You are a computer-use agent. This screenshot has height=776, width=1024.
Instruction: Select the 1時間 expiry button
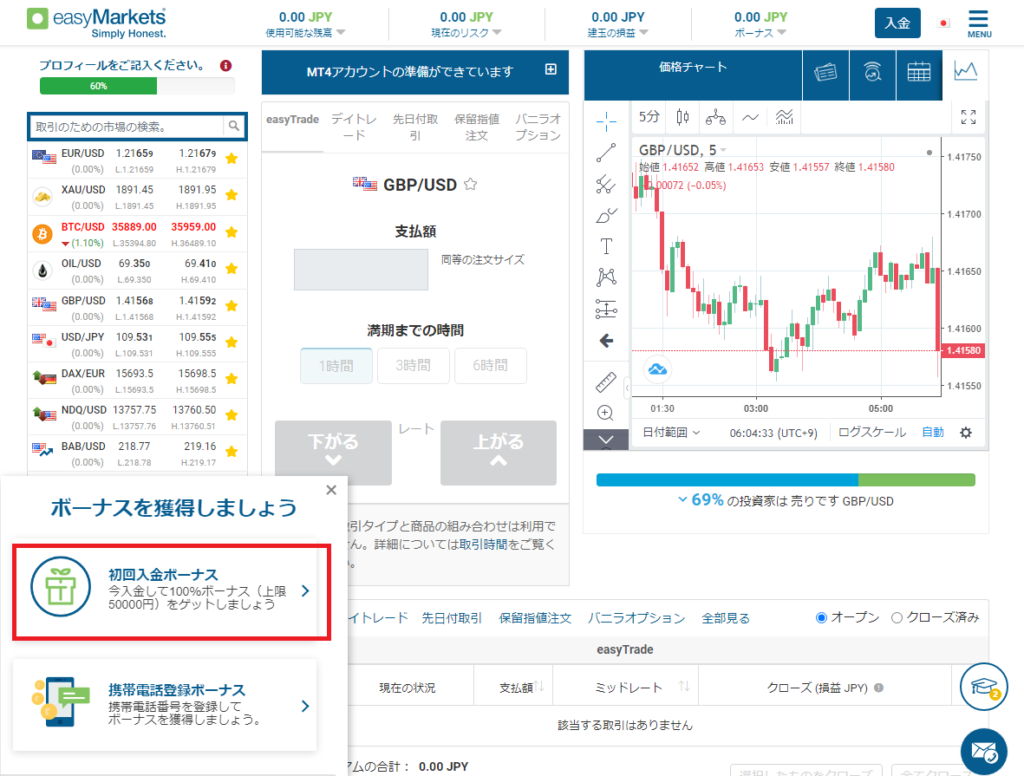336,365
